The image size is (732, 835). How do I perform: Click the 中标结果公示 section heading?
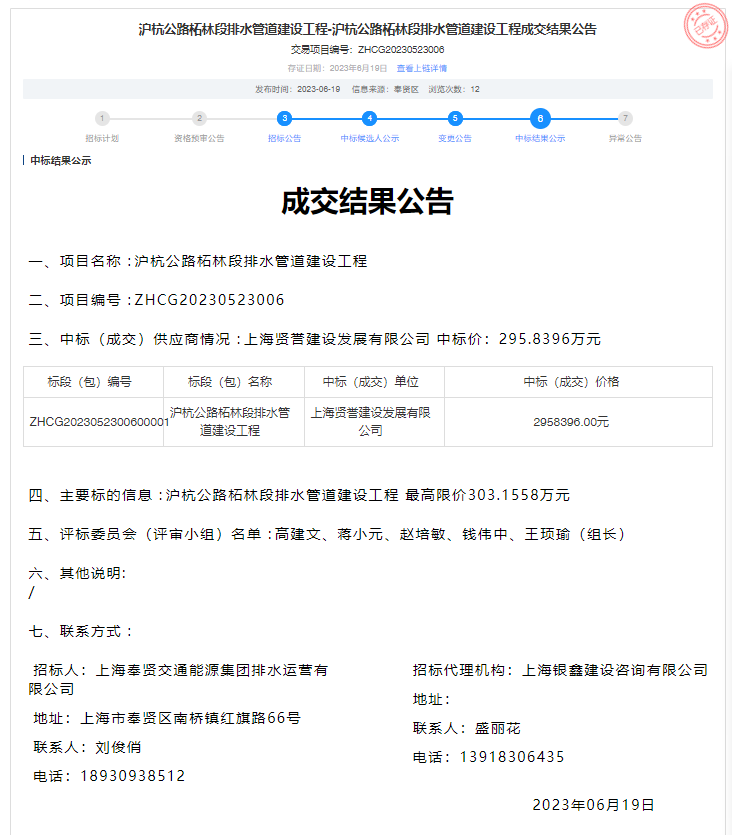click(60, 160)
